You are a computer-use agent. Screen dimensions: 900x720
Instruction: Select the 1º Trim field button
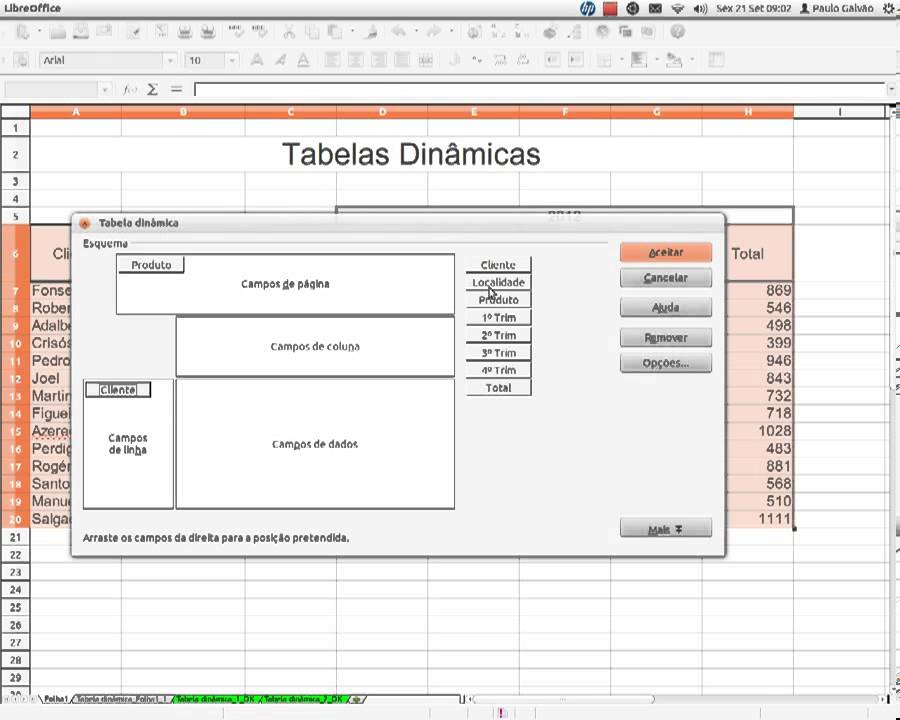pyautogui.click(x=498, y=318)
